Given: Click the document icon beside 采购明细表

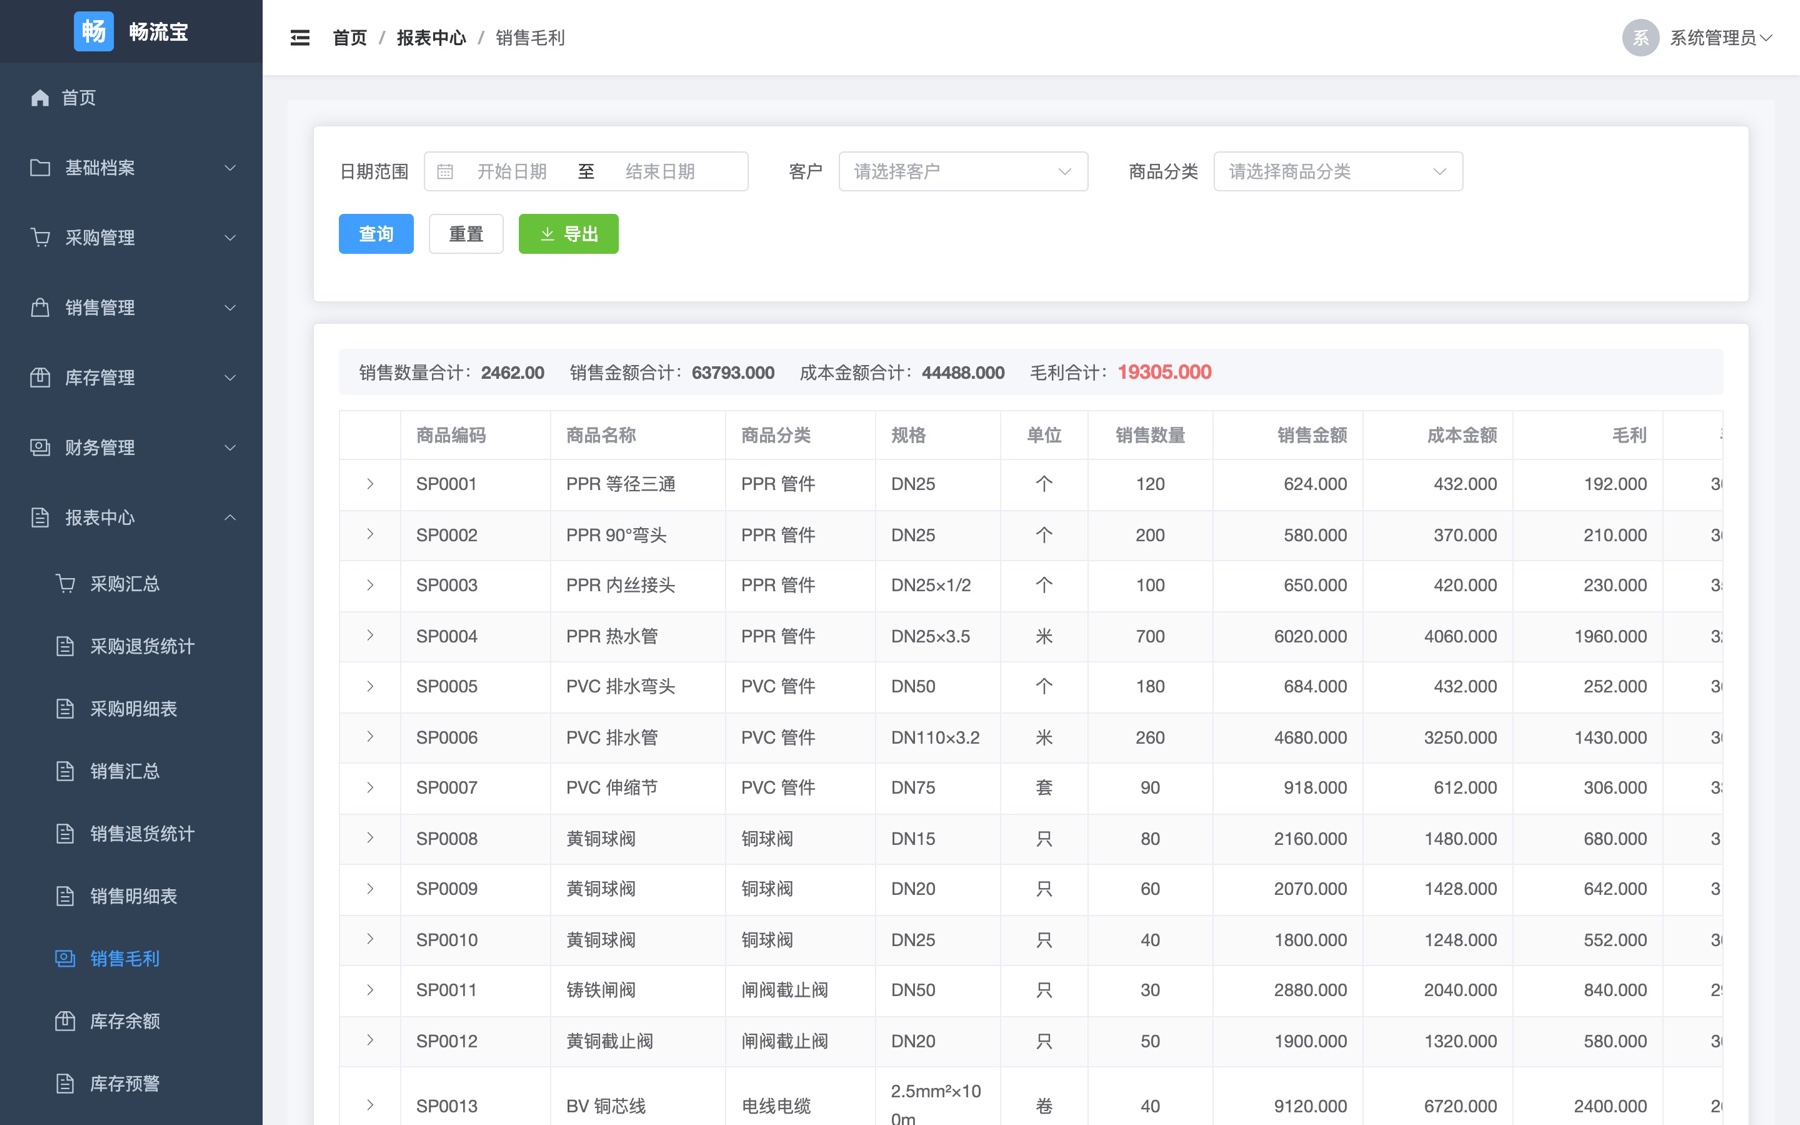Looking at the screenshot, I should [x=65, y=708].
